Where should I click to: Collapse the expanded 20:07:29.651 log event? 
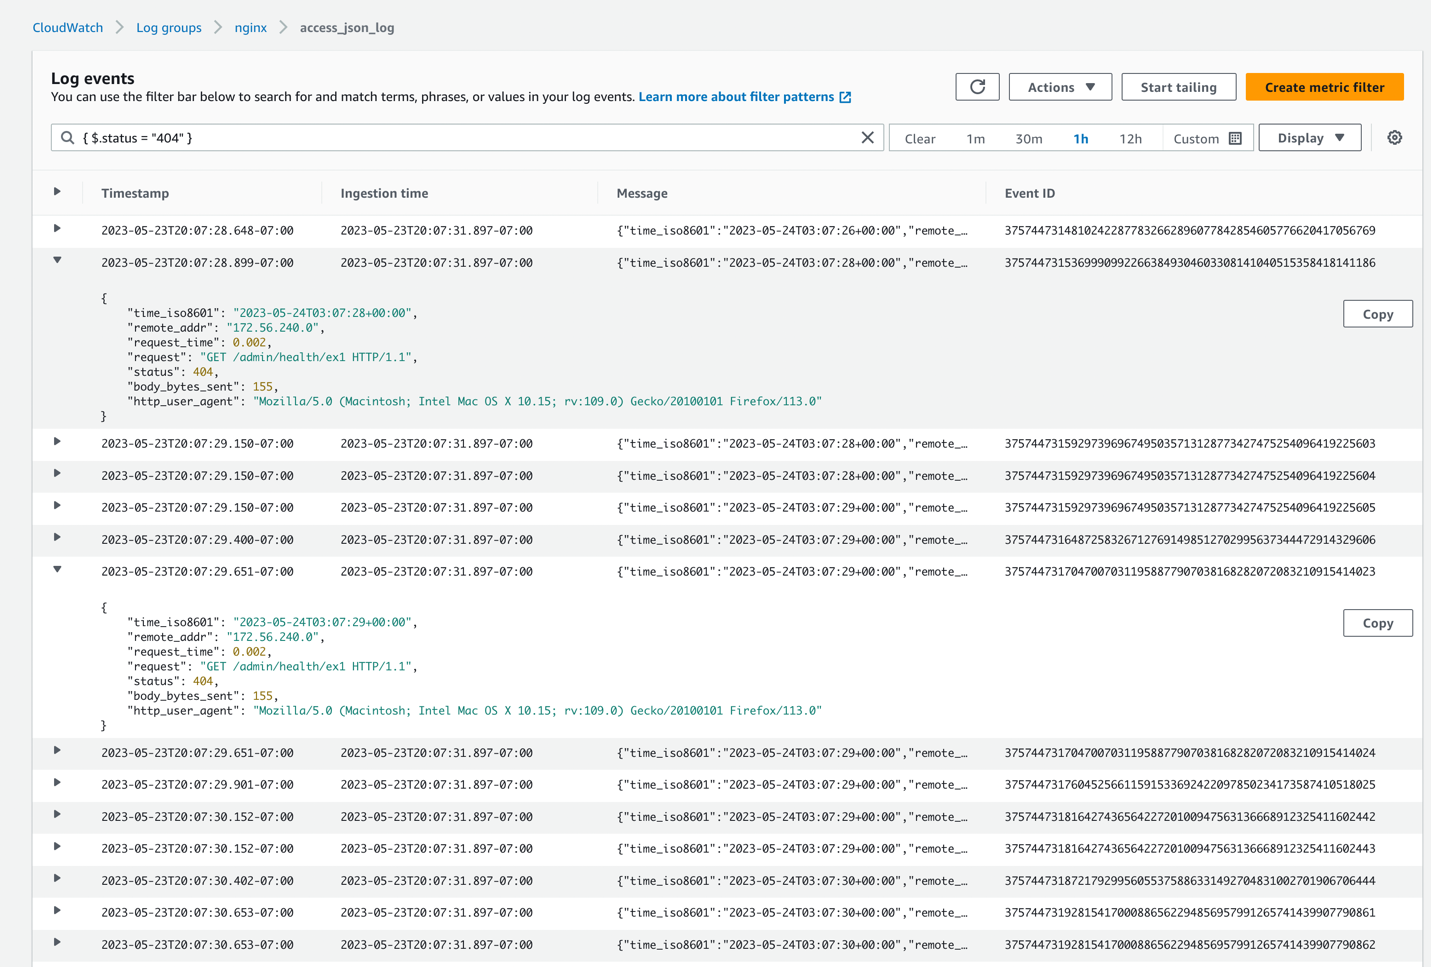pyautogui.click(x=57, y=570)
